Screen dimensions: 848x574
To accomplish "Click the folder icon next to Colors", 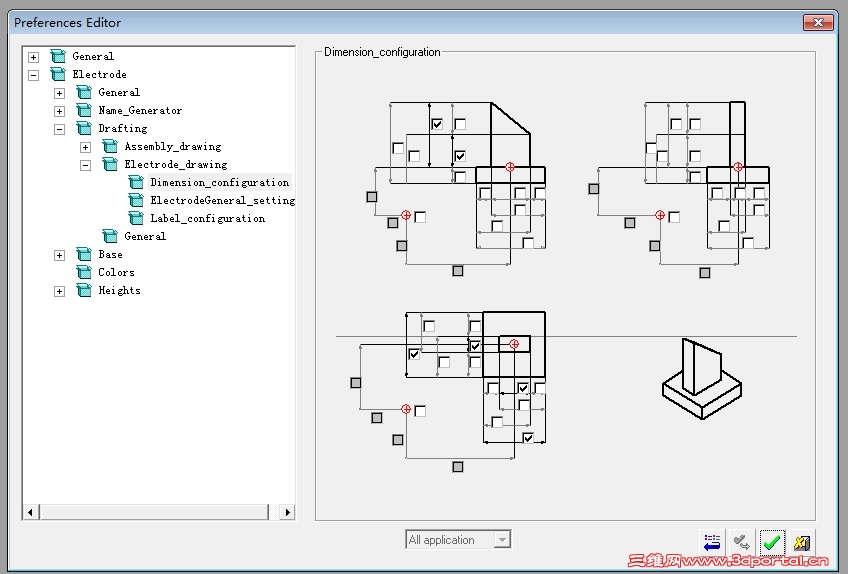I will [84, 272].
